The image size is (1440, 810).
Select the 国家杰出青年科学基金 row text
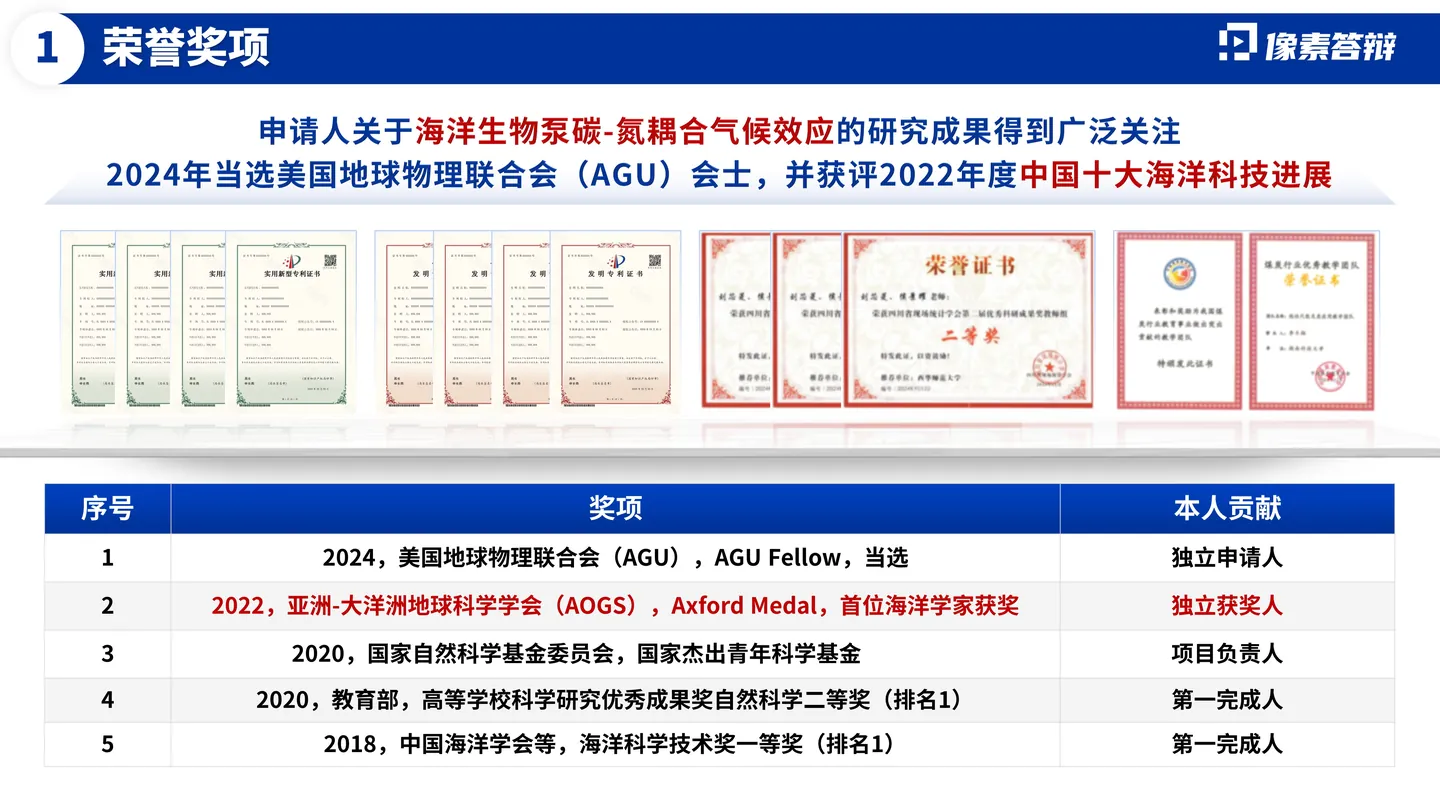point(577,654)
